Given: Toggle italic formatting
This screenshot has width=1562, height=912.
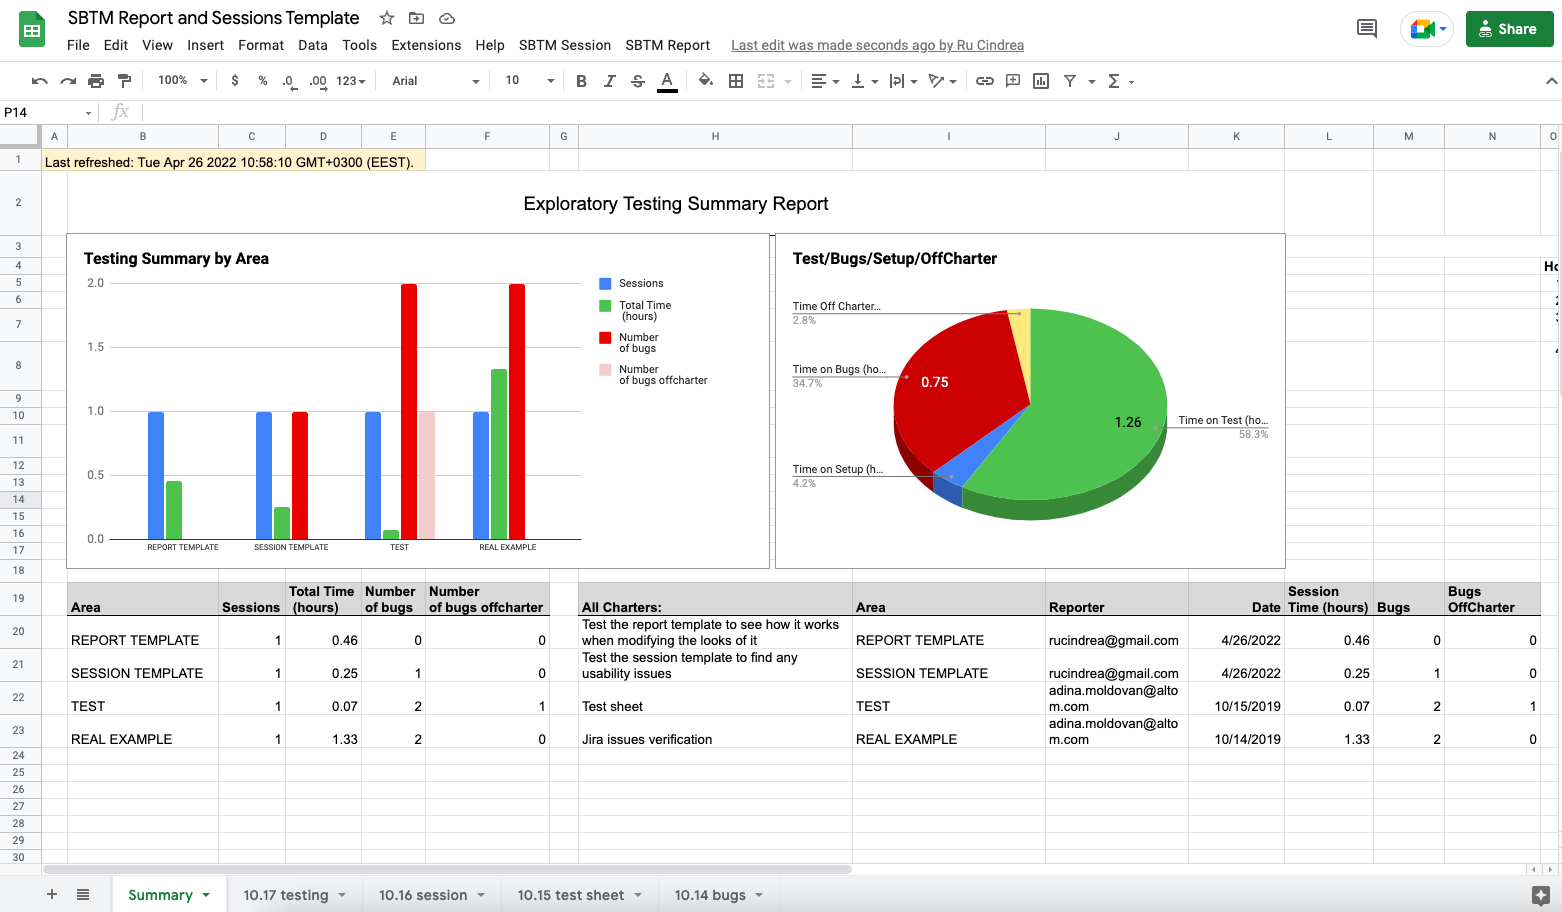Looking at the screenshot, I should (609, 81).
